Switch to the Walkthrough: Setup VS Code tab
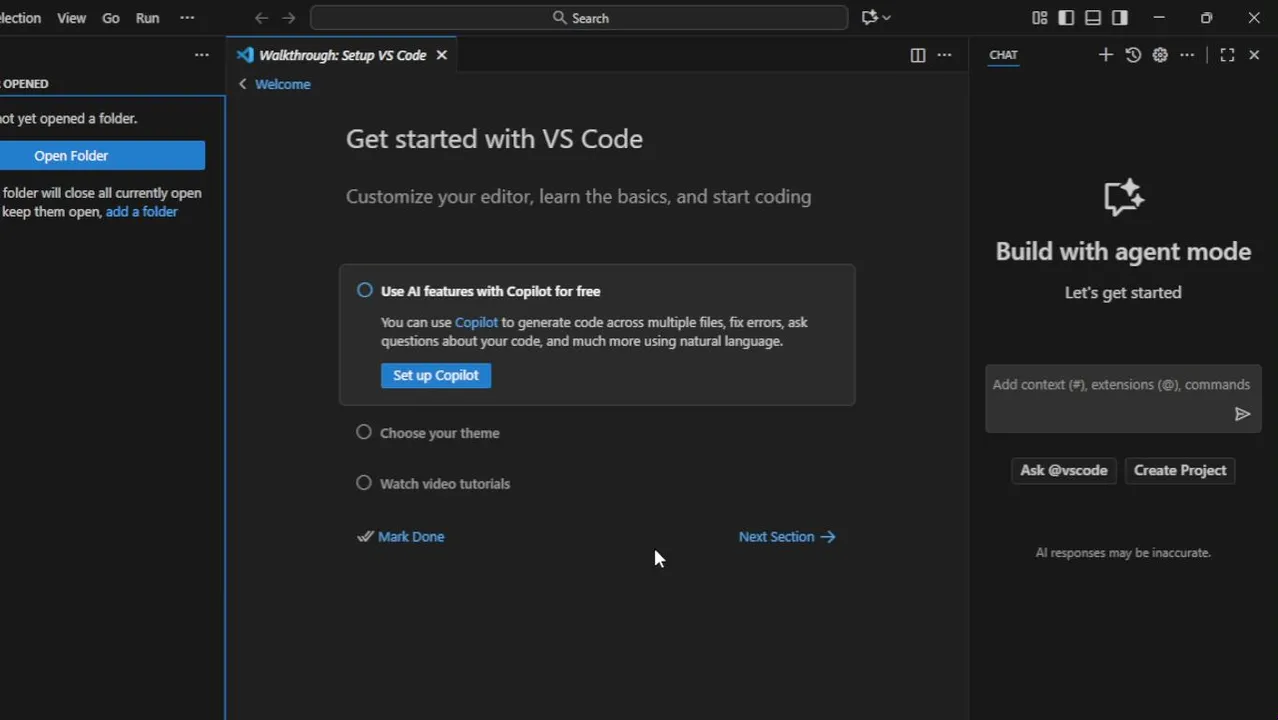The width and height of the screenshot is (1278, 720). [342, 55]
